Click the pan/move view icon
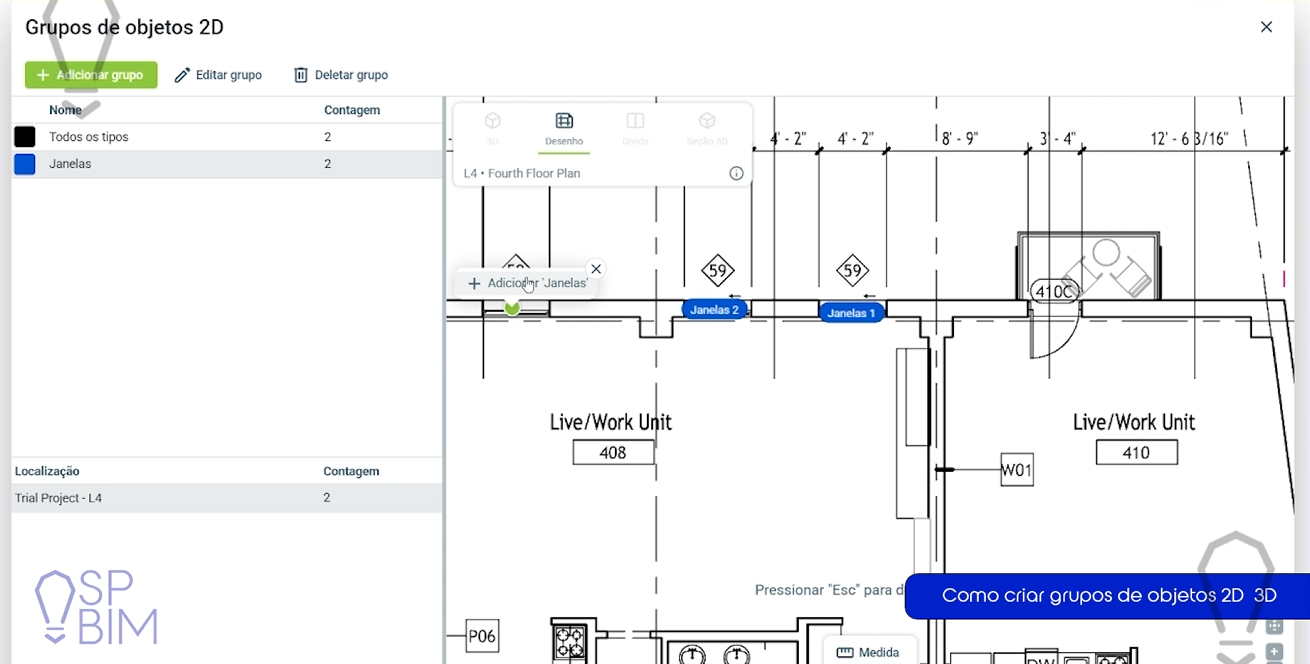1310x664 pixels. click(1274, 627)
